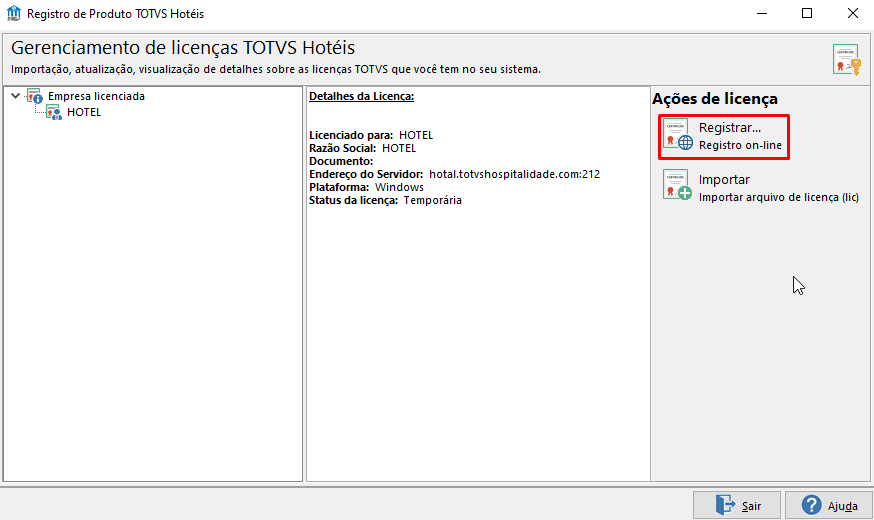Screen dimensions: 874x520
Task: Click the 'Licenciado para: HOTEL' line
Action: tap(371, 135)
